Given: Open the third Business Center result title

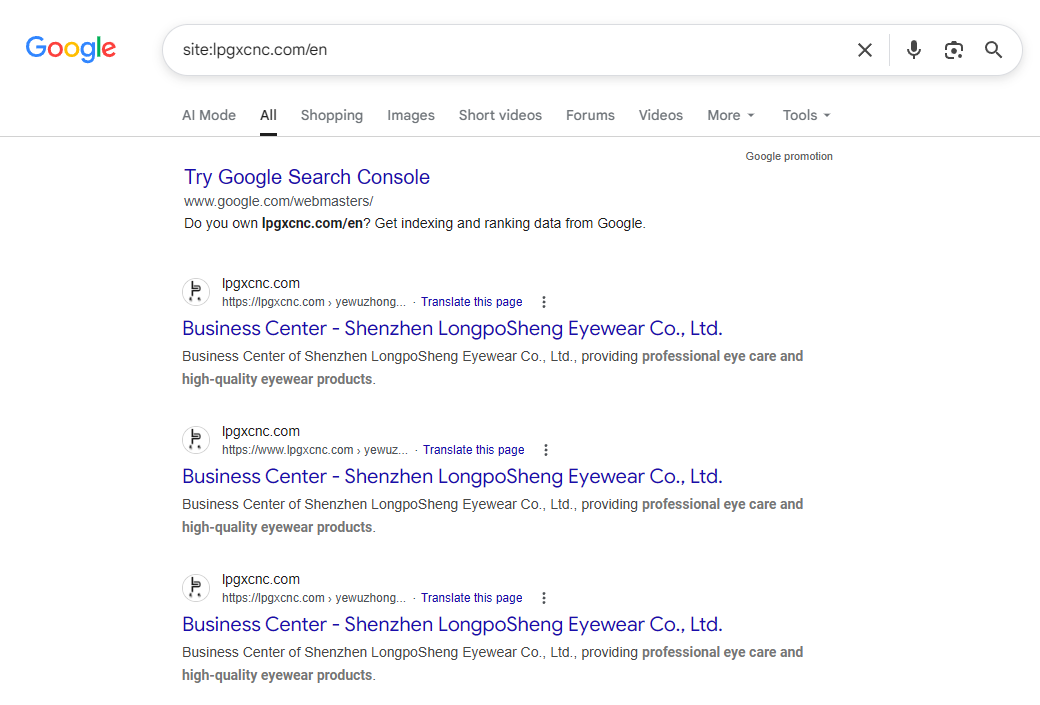Looking at the screenshot, I should (452, 624).
